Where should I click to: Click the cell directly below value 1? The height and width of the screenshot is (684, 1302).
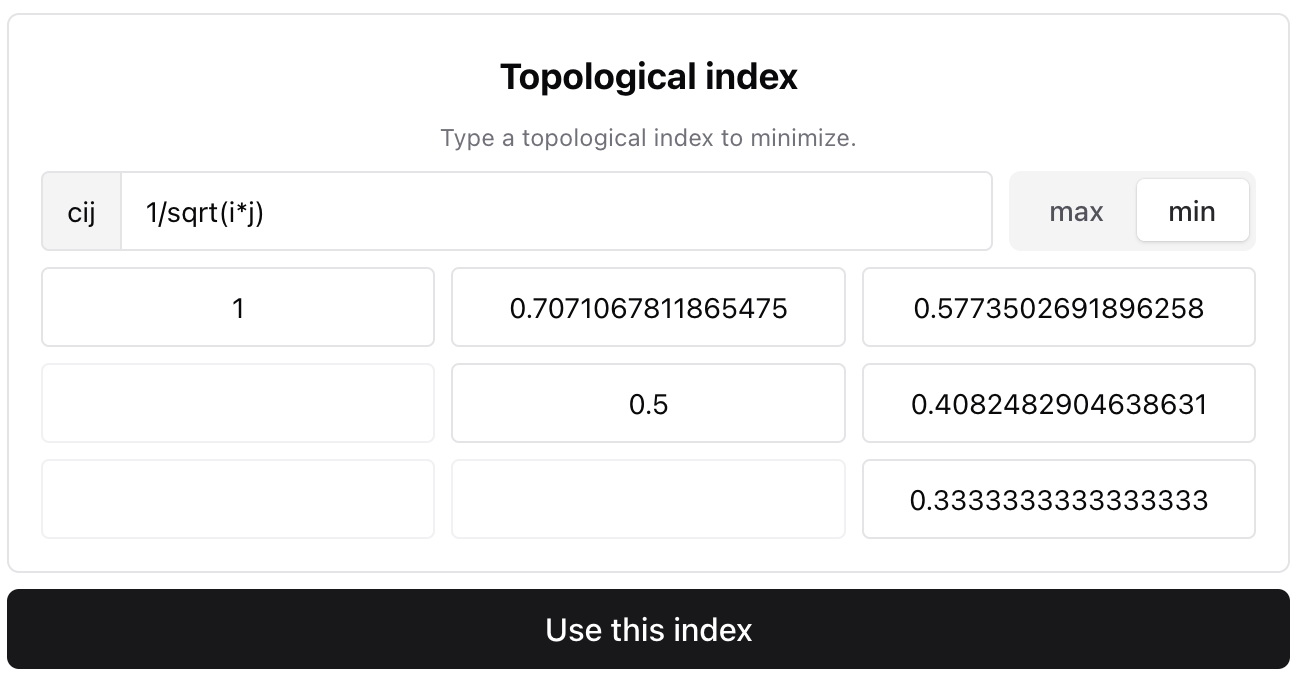tap(238, 403)
